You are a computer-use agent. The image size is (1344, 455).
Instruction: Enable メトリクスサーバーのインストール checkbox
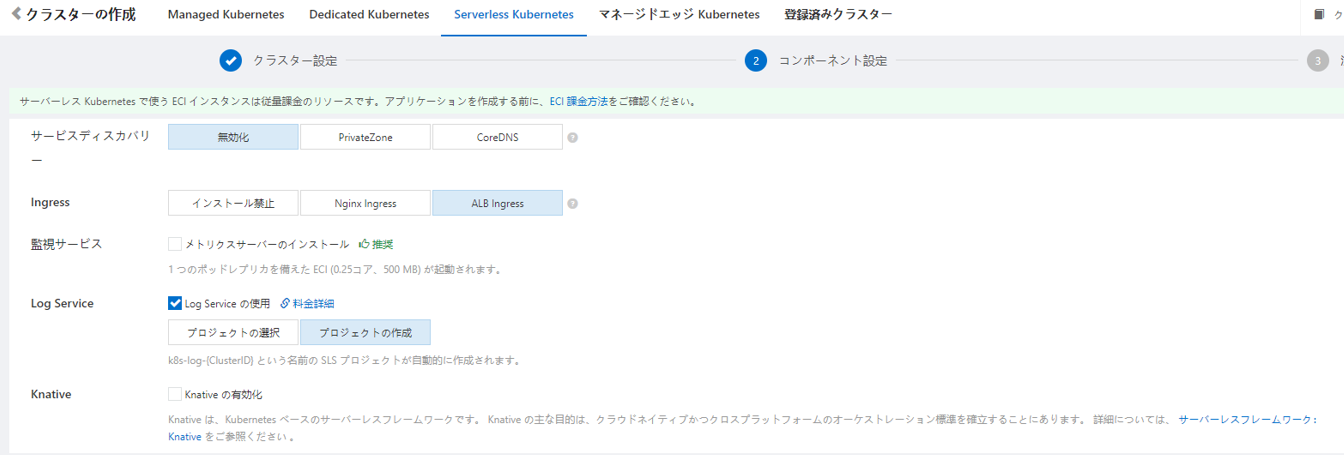[176, 244]
